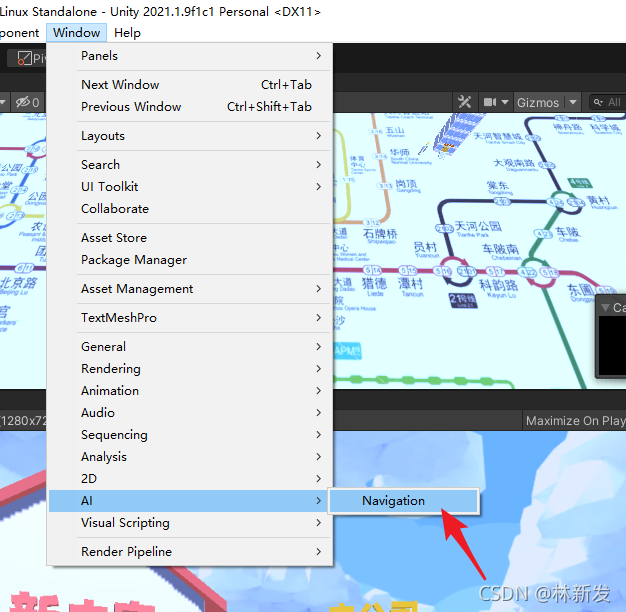Image resolution: width=626 pixels, height=612 pixels.
Task: Expand the UI Toolkit submenu
Action: (190, 186)
